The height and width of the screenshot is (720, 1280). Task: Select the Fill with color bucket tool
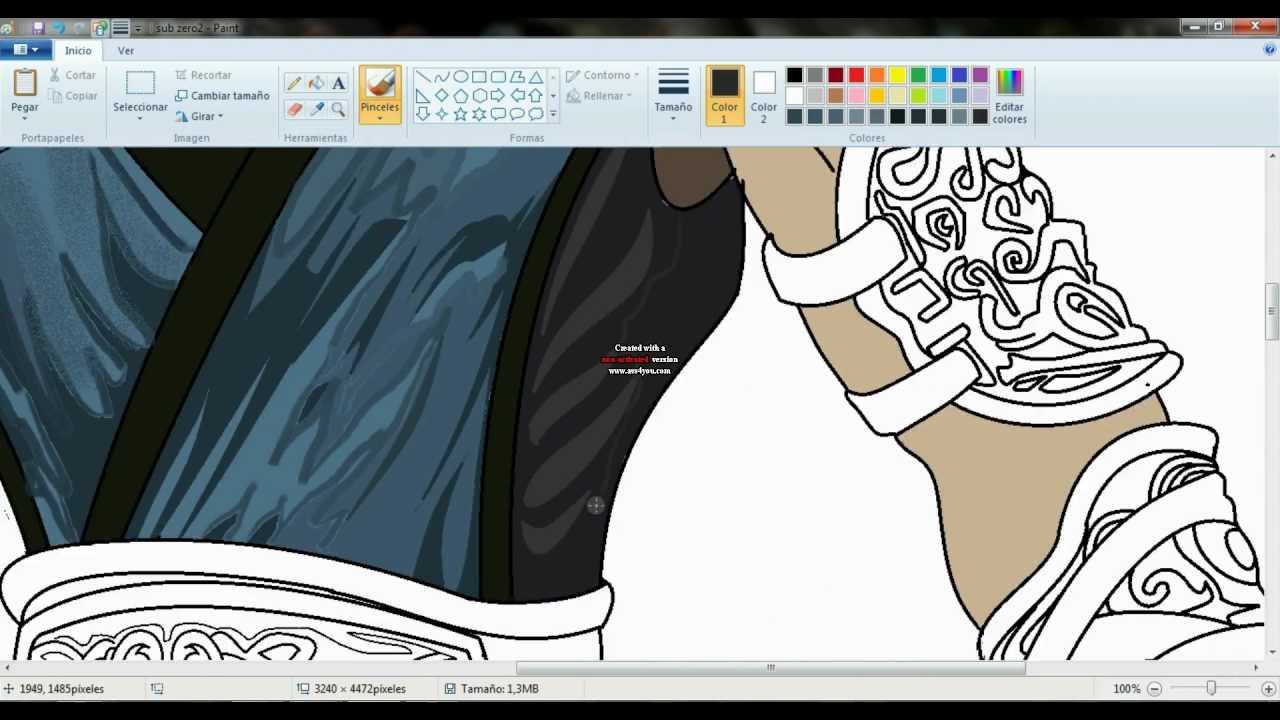point(316,84)
